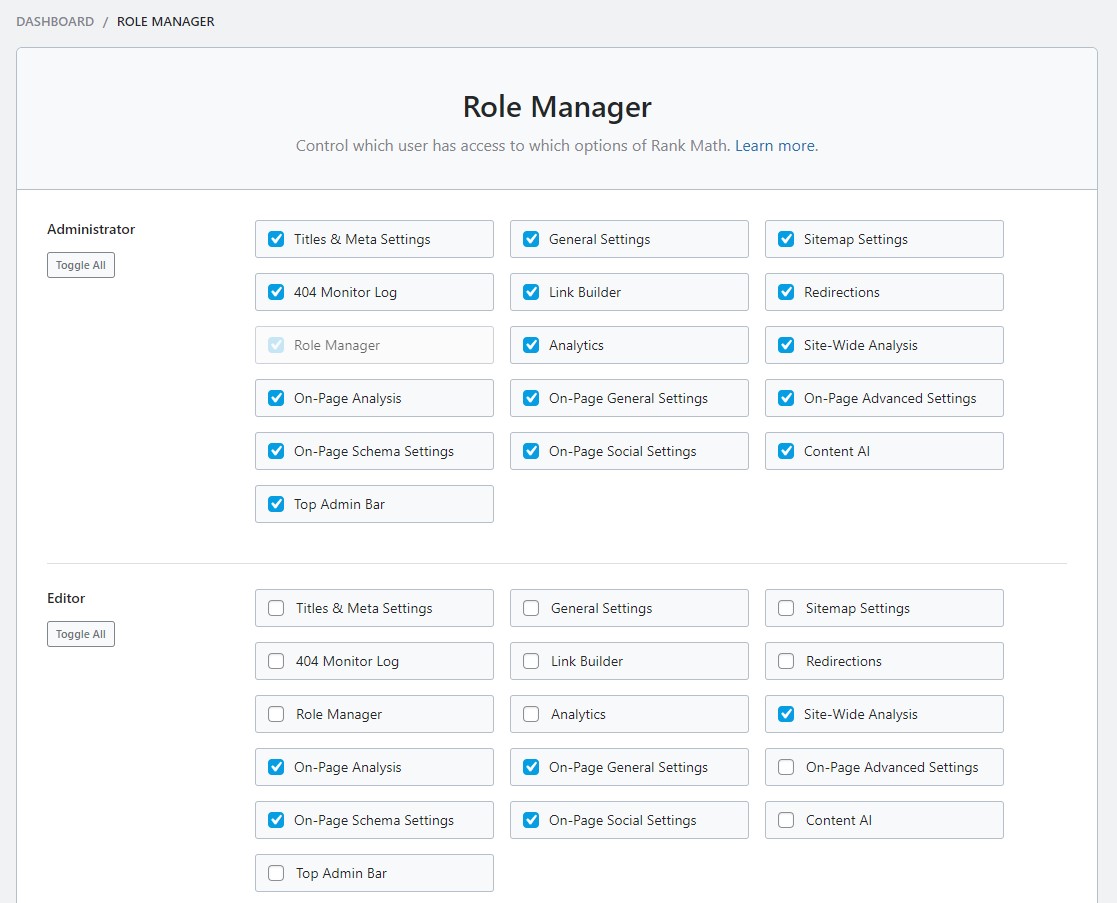This screenshot has height=903, width=1117.
Task: Uncheck Administrator On-Page Social Settings
Action: click(x=531, y=451)
